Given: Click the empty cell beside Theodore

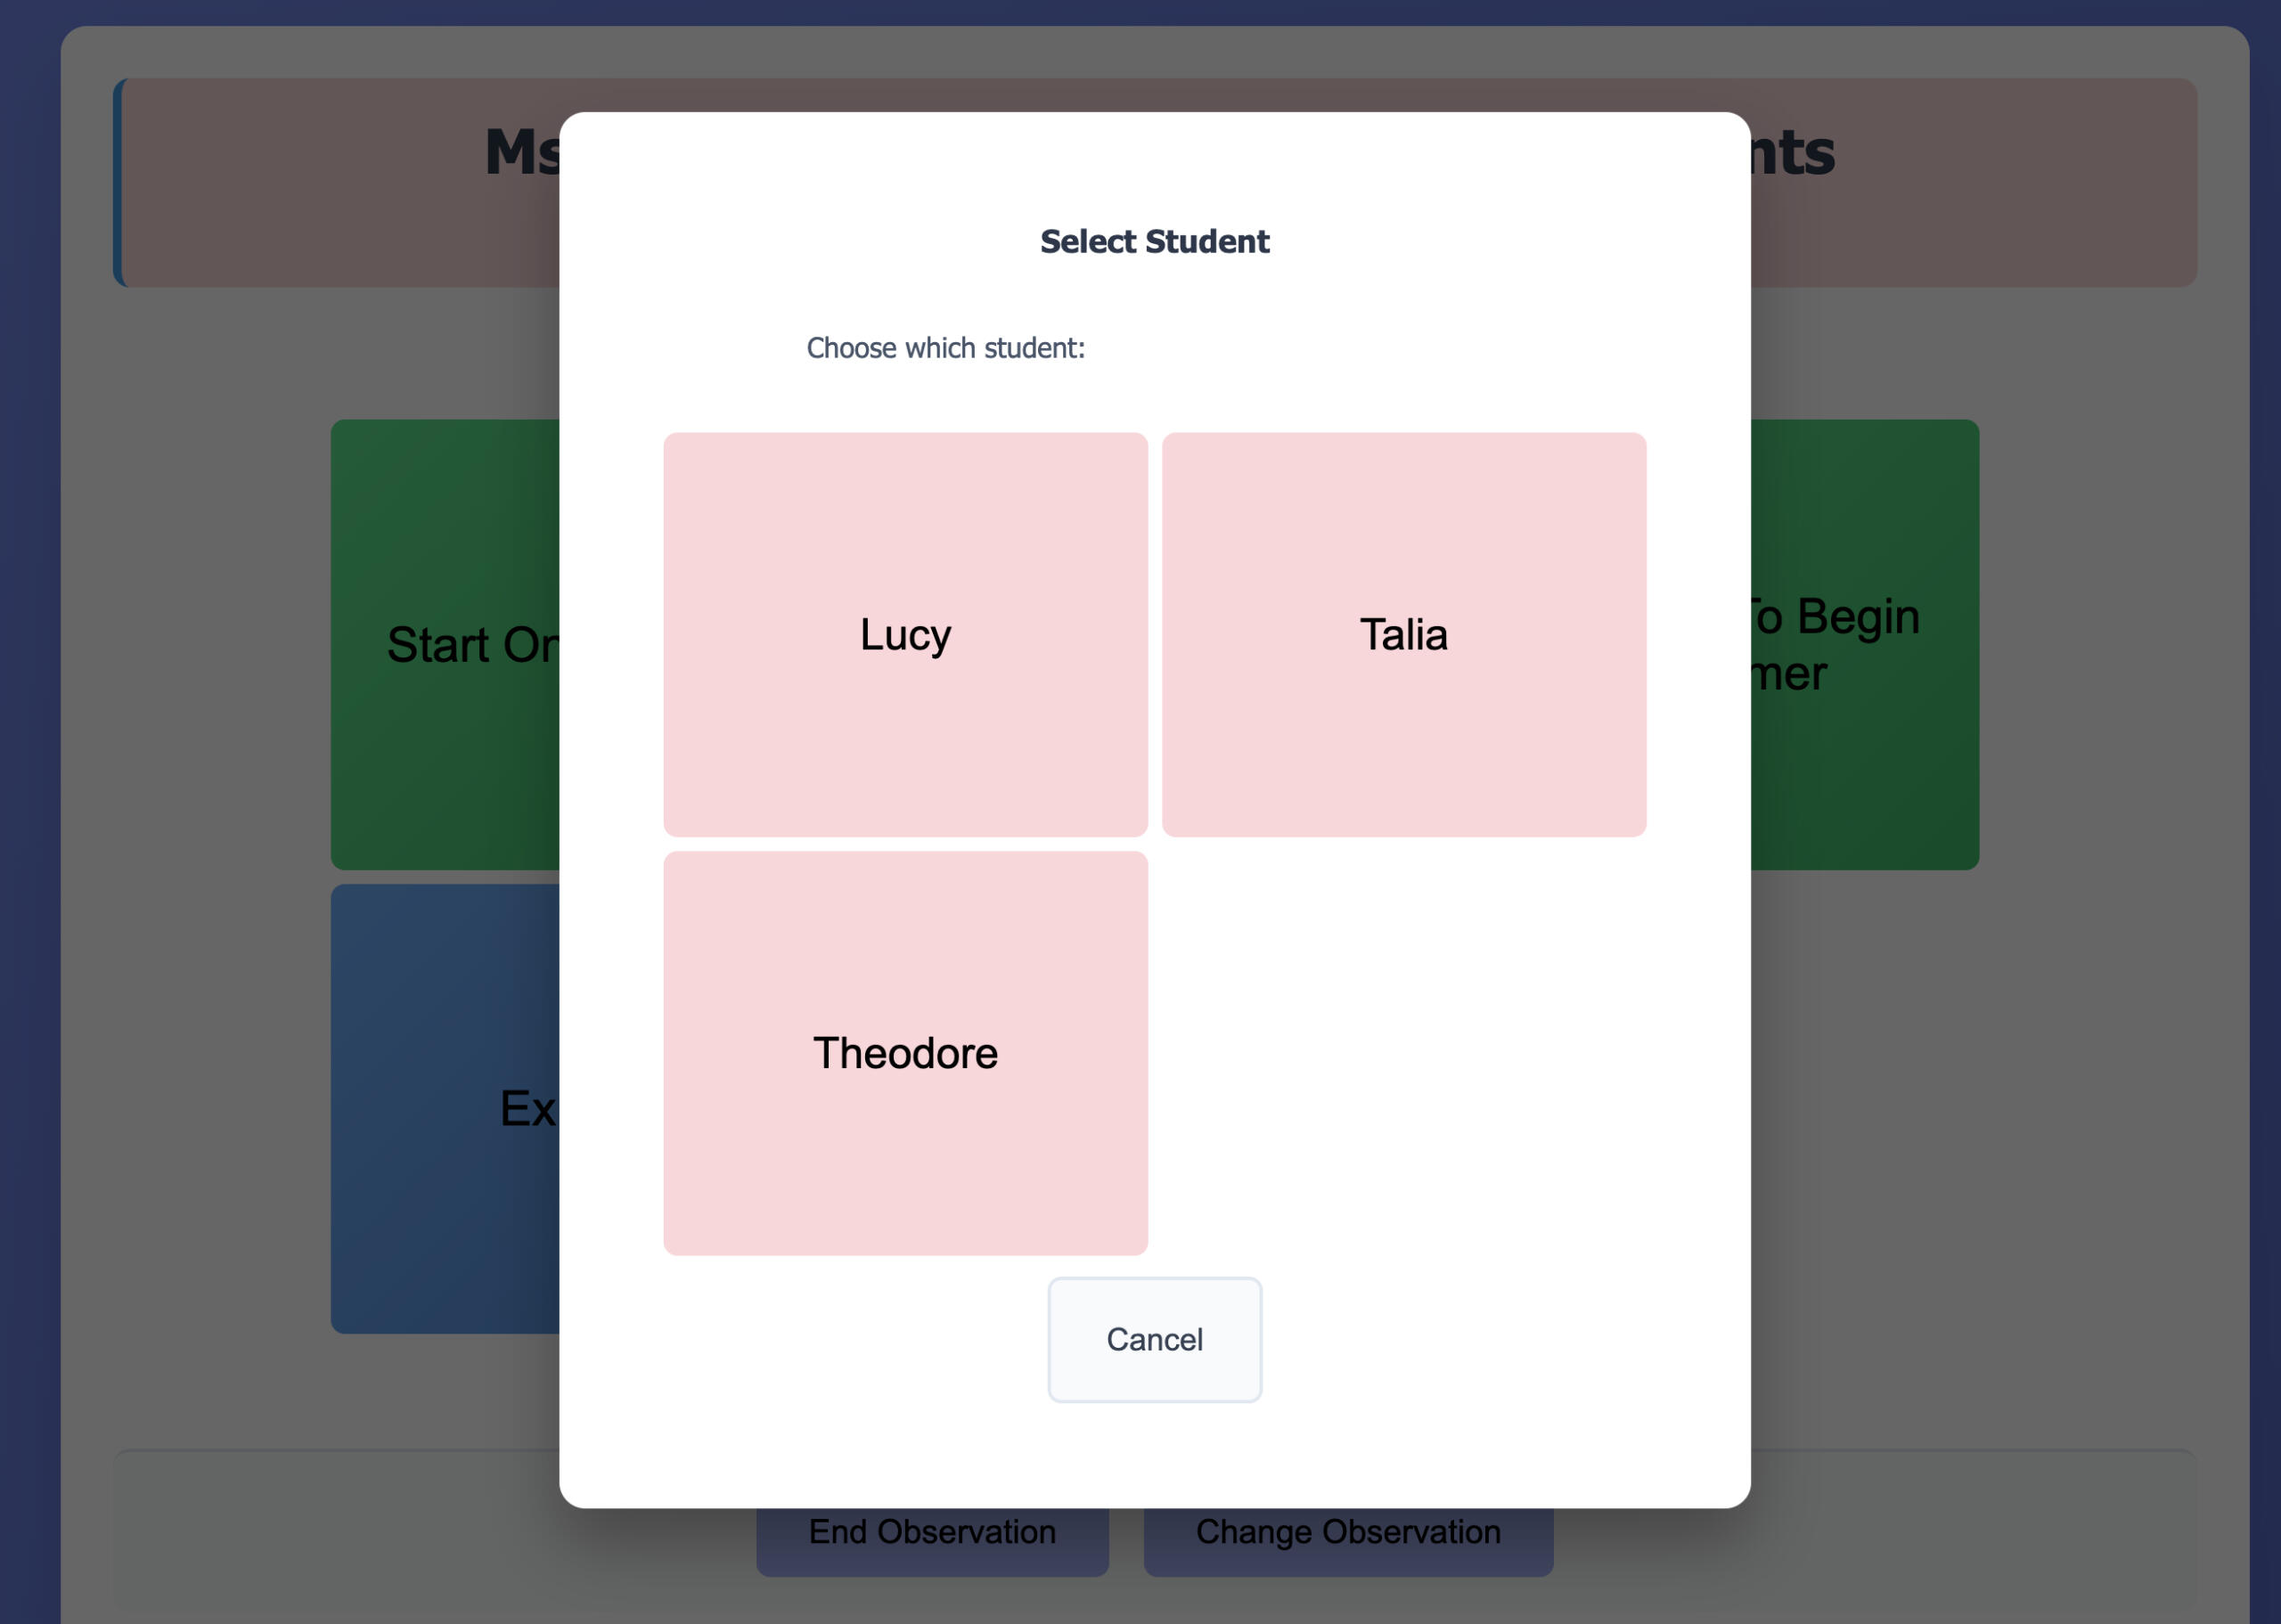Looking at the screenshot, I should (1404, 1053).
